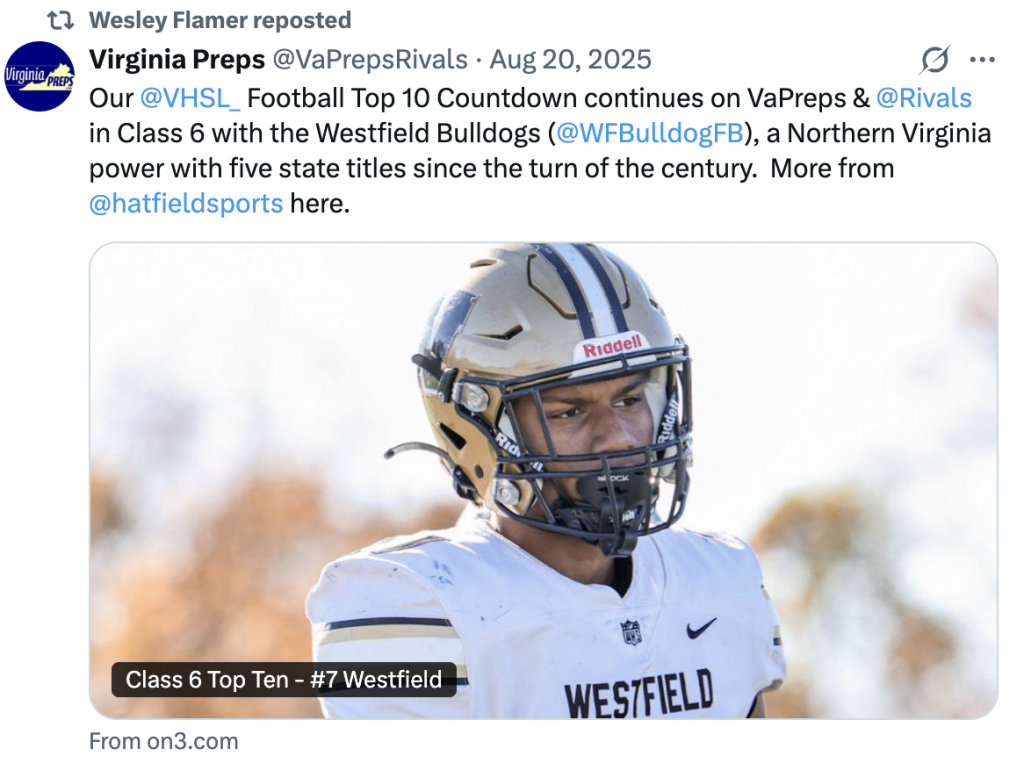Open the "Wesley Flamer reposted" link
Viewport: 1024px width, 771px height.
[x=220, y=20]
